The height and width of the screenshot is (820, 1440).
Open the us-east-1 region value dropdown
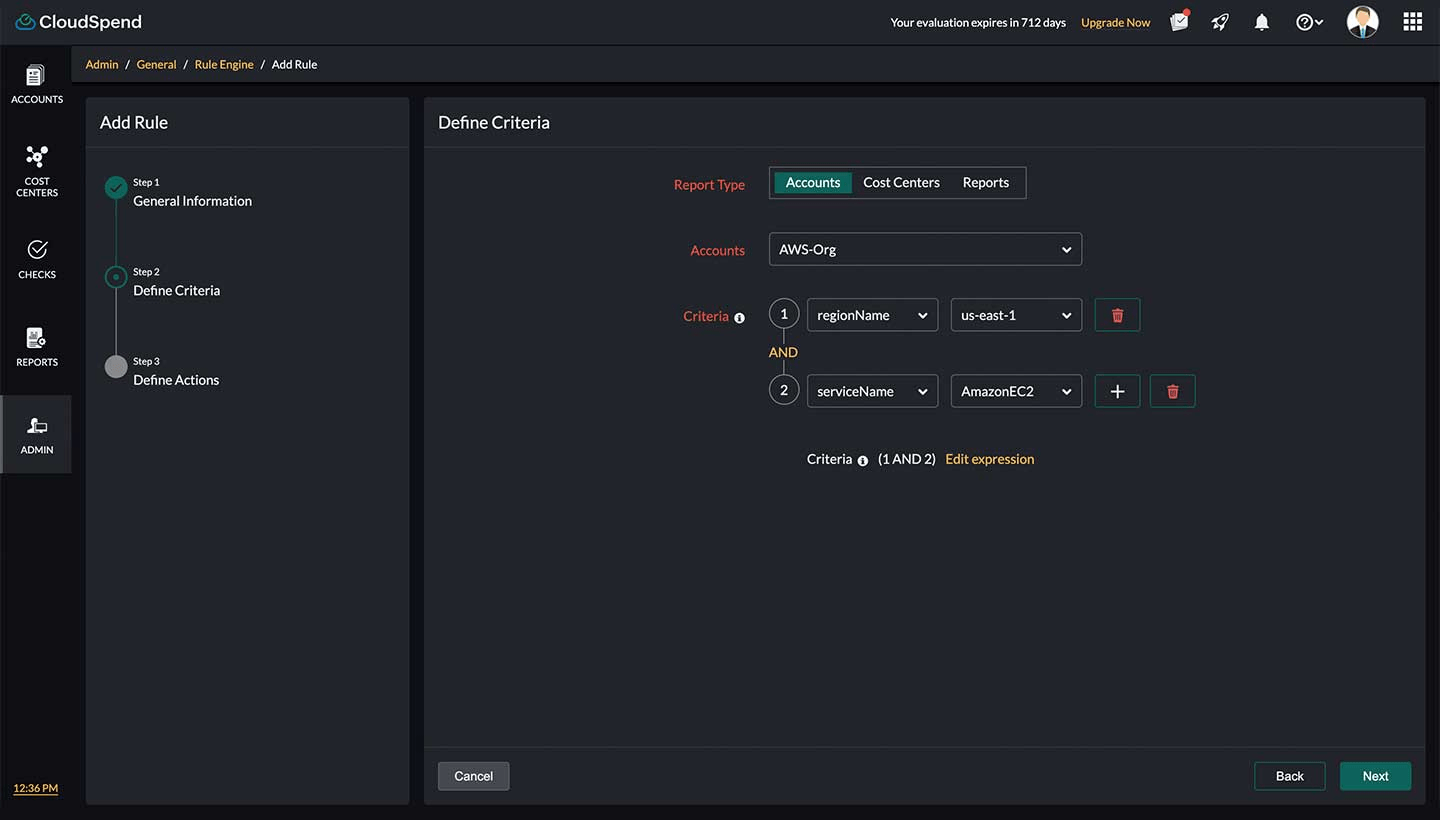pyautogui.click(x=1016, y=314)
